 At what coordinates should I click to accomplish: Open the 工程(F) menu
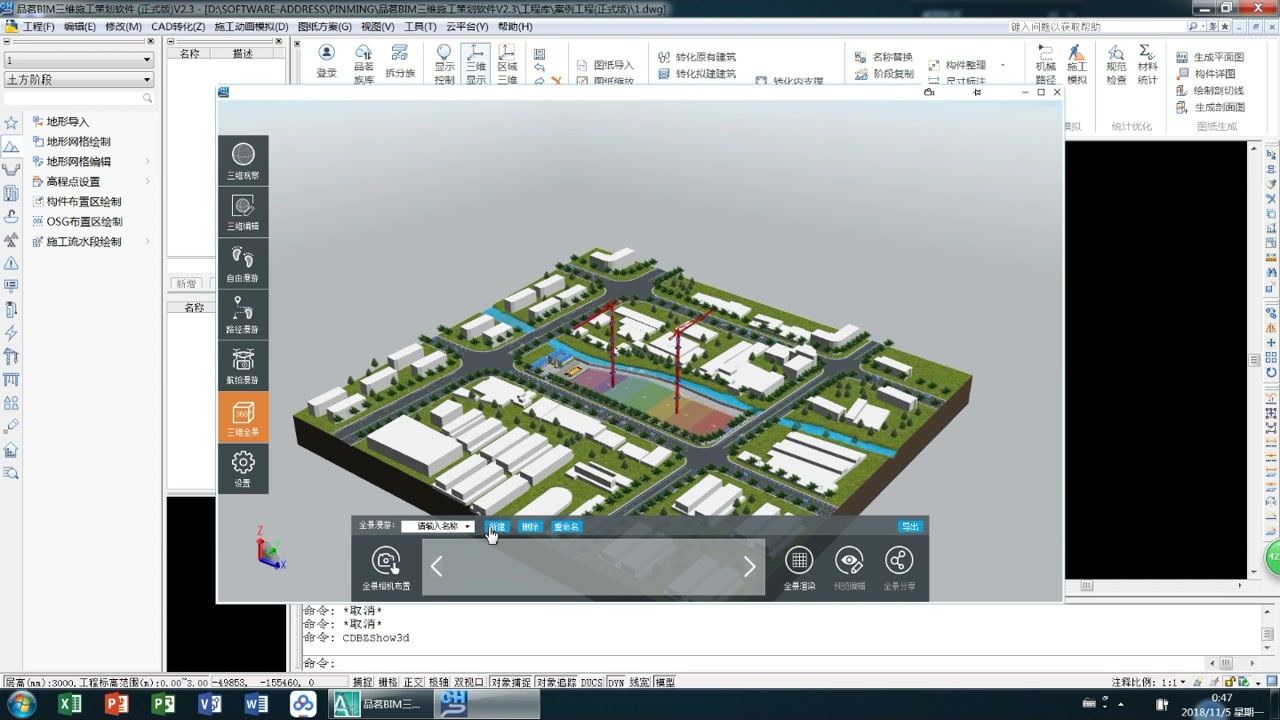pos(38,26)
